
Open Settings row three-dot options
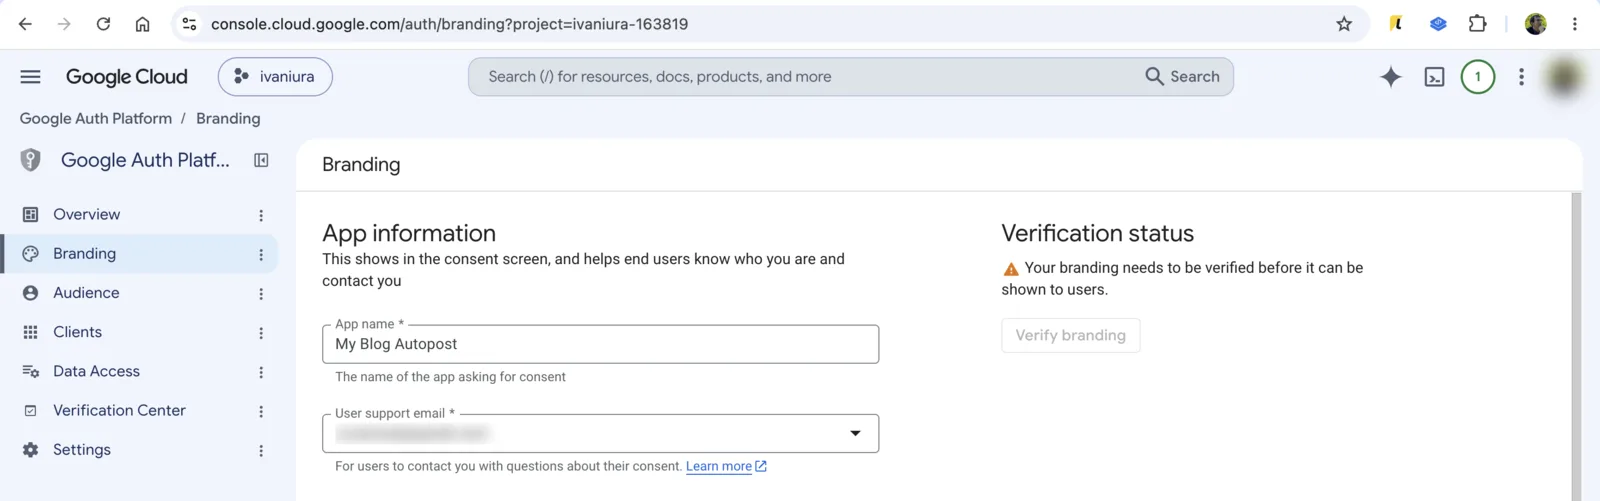point(261,451)
